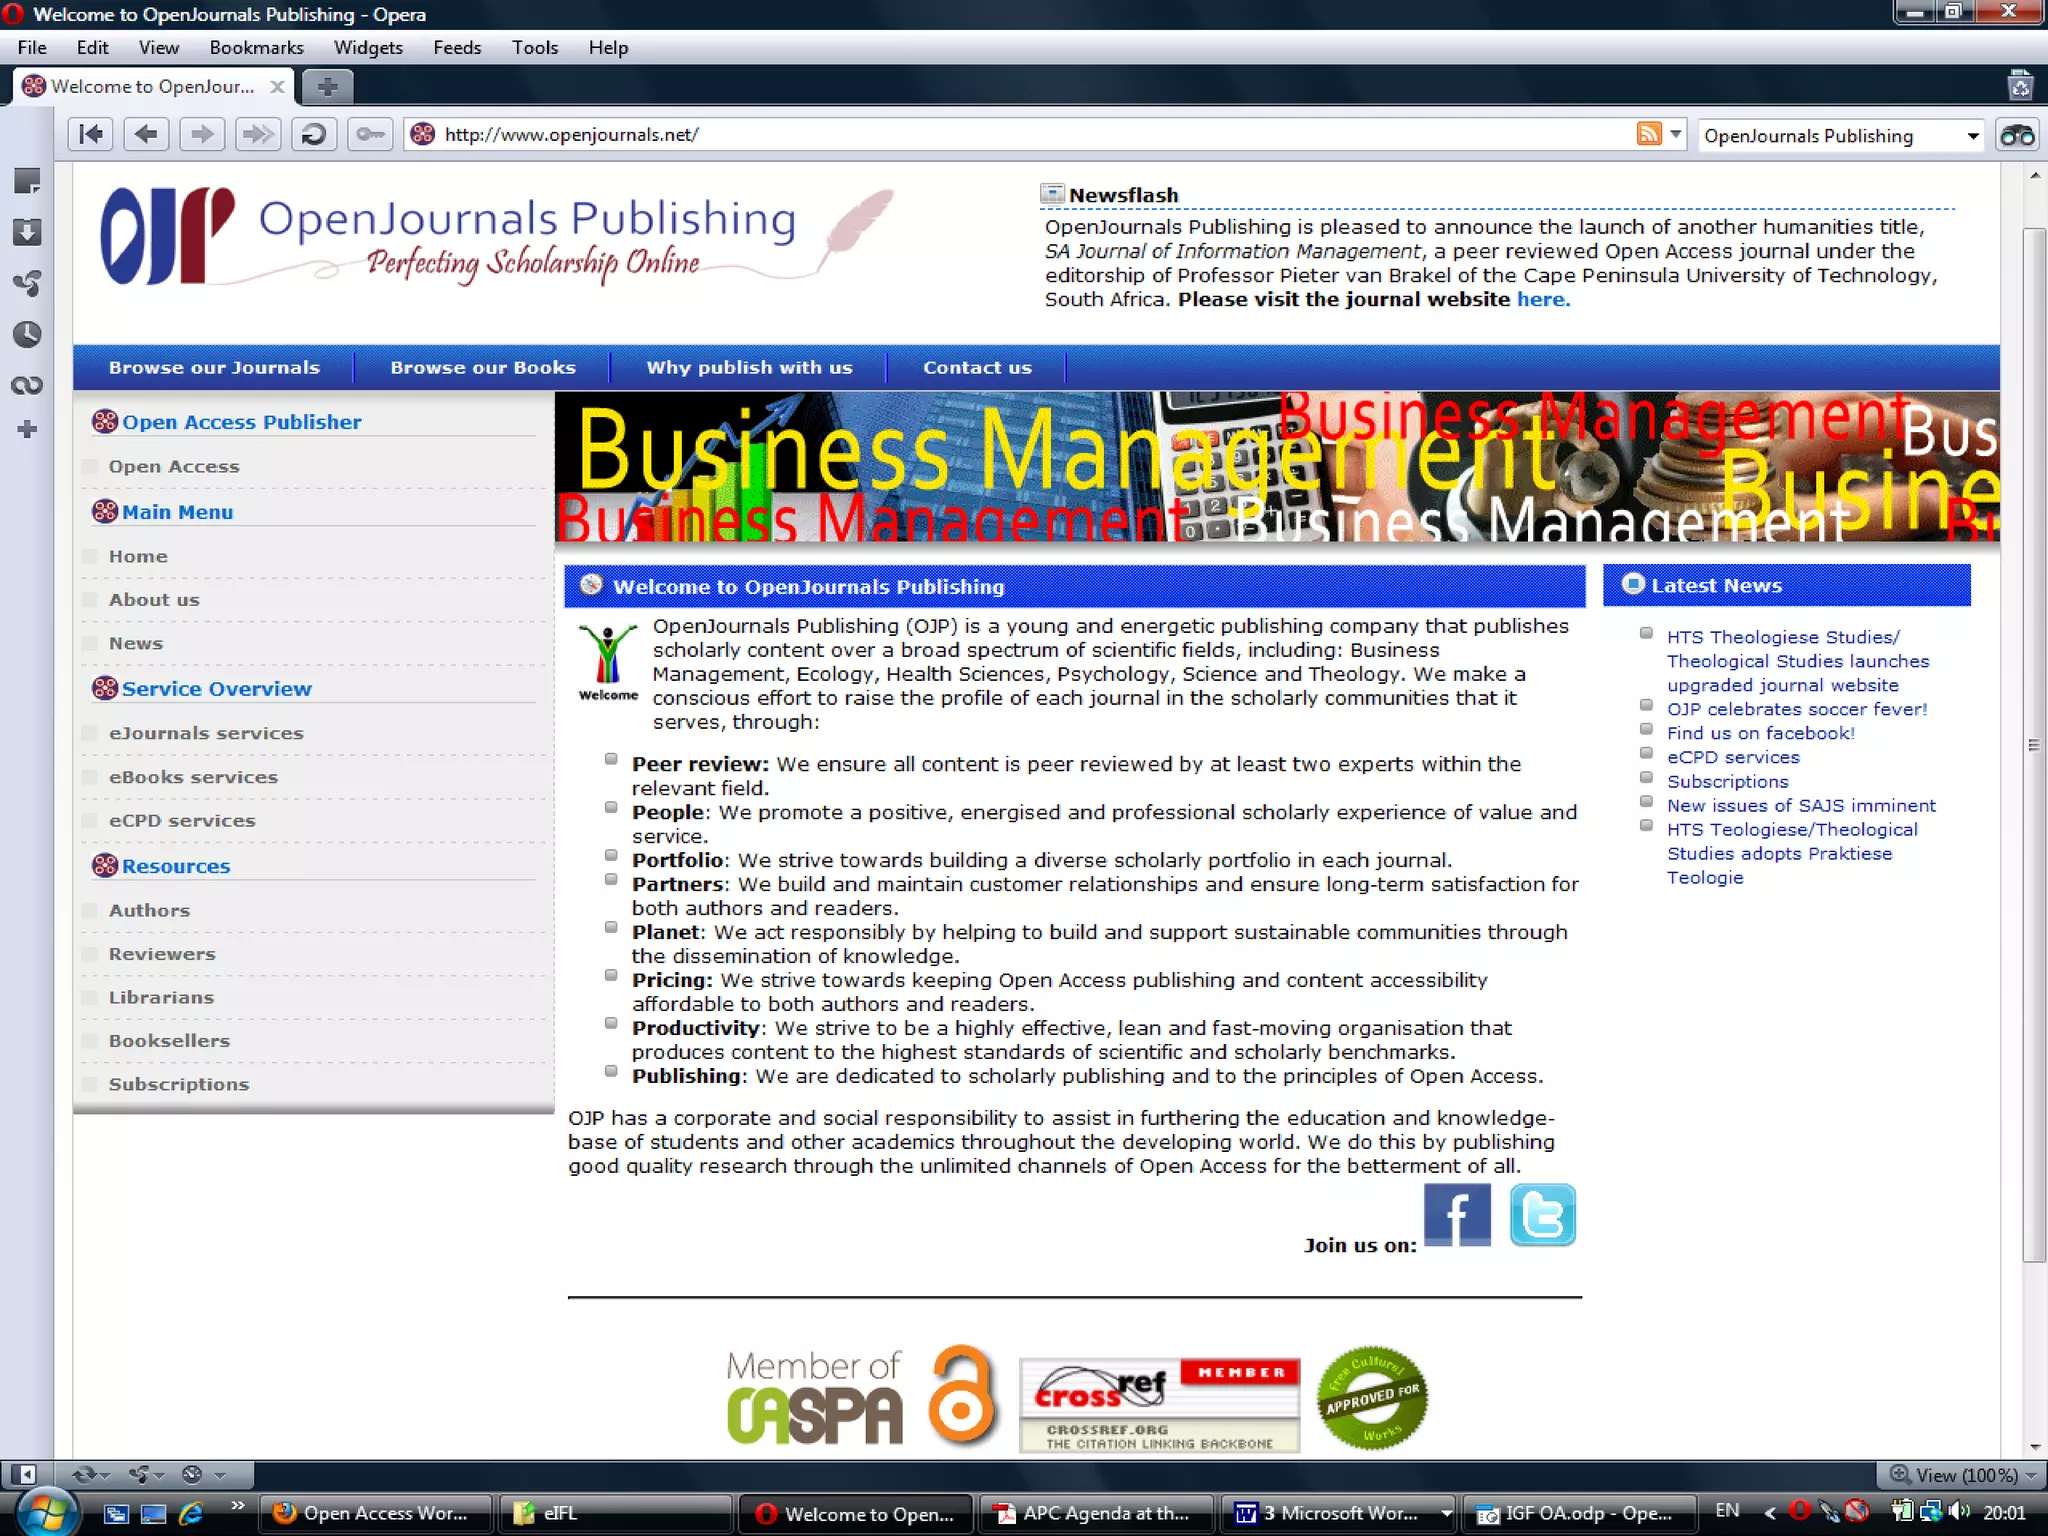
Task: Open the closed tabs trash can
Action: (x=2020, y=86)
